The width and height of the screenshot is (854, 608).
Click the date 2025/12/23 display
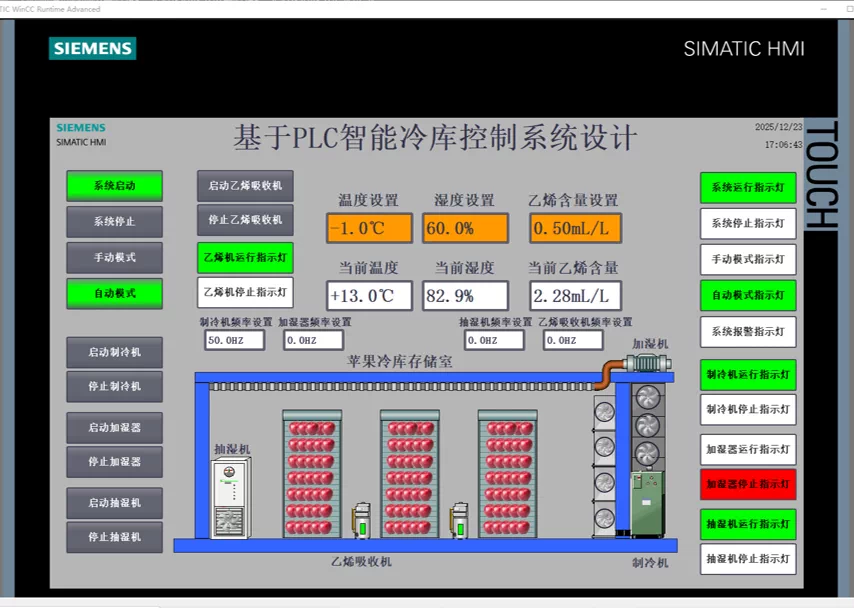(x=778, y=127)
